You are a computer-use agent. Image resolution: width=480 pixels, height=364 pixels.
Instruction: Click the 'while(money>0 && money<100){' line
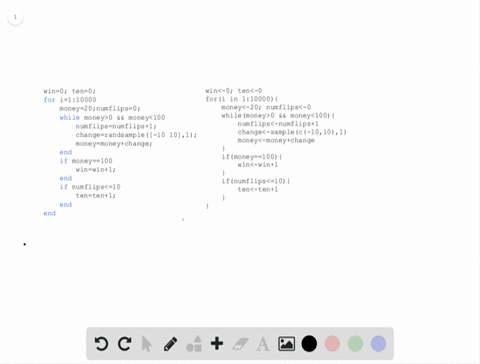(278, 116)
